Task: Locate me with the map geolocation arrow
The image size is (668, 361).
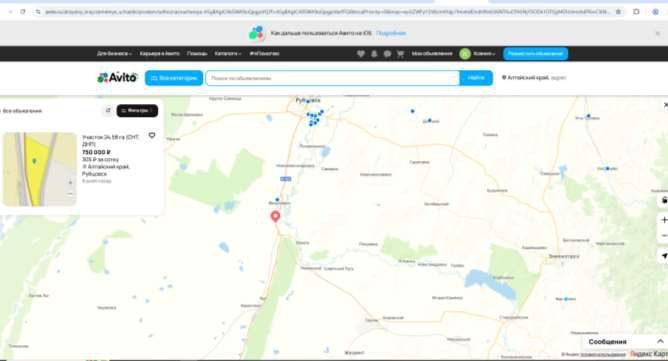Action: [663, 256]
